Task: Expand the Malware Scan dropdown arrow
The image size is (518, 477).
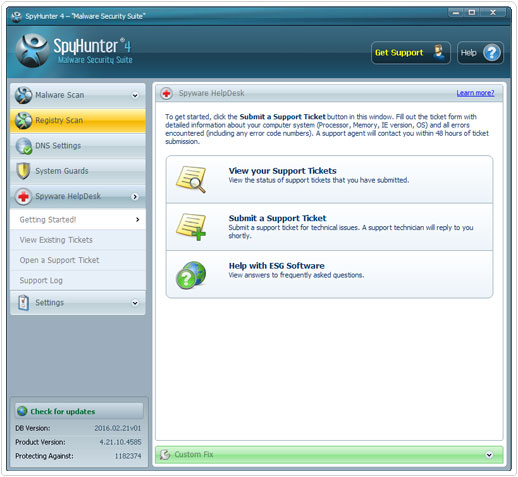Action: (135, 96)
